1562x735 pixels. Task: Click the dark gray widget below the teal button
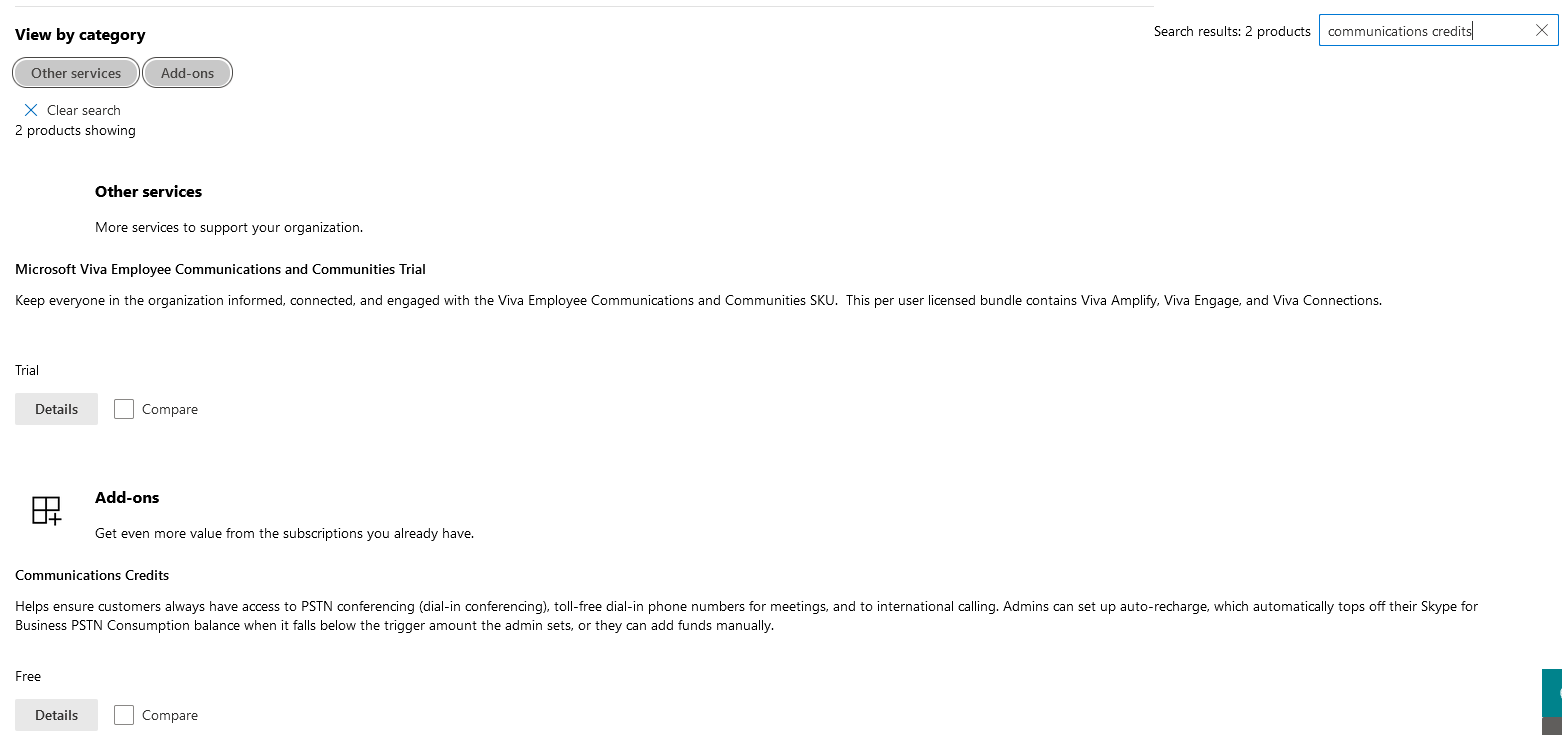1552,726
